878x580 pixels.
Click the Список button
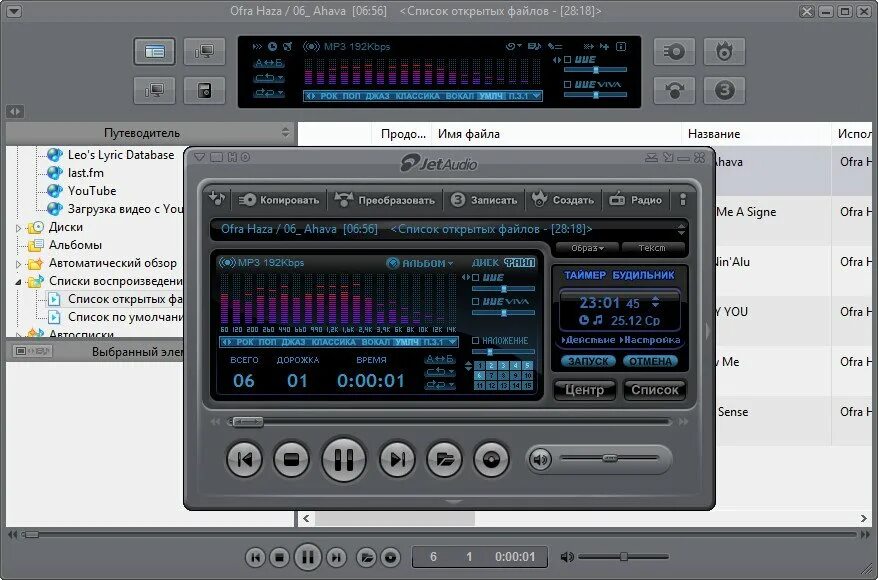(655, 390)
